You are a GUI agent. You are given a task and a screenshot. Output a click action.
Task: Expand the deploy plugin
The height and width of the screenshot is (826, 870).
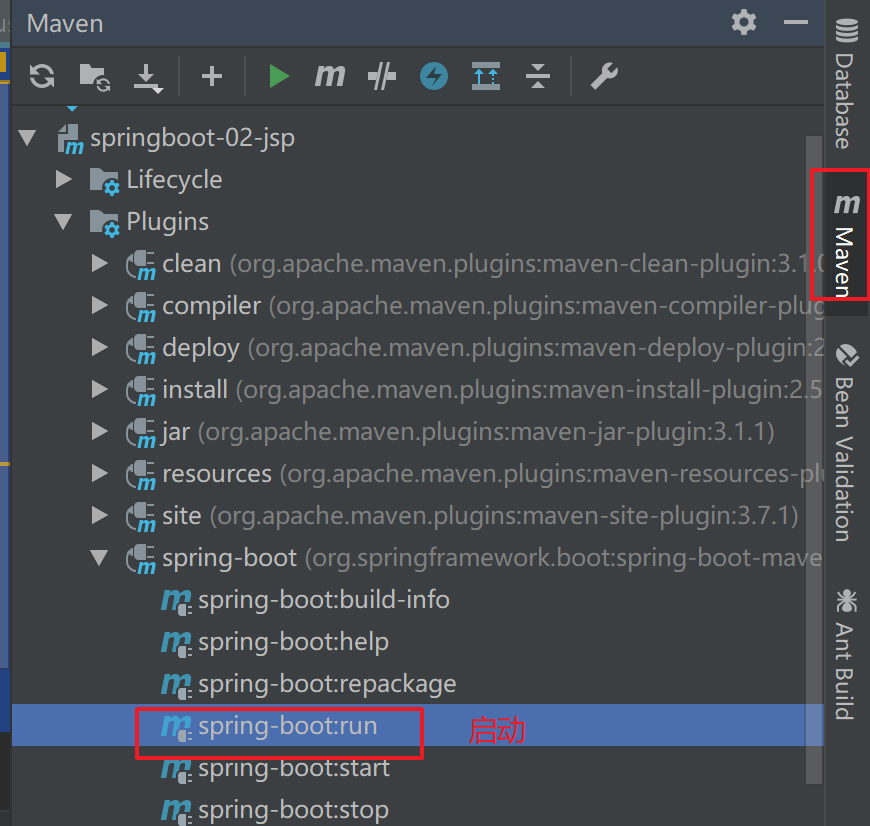(100, 347)
